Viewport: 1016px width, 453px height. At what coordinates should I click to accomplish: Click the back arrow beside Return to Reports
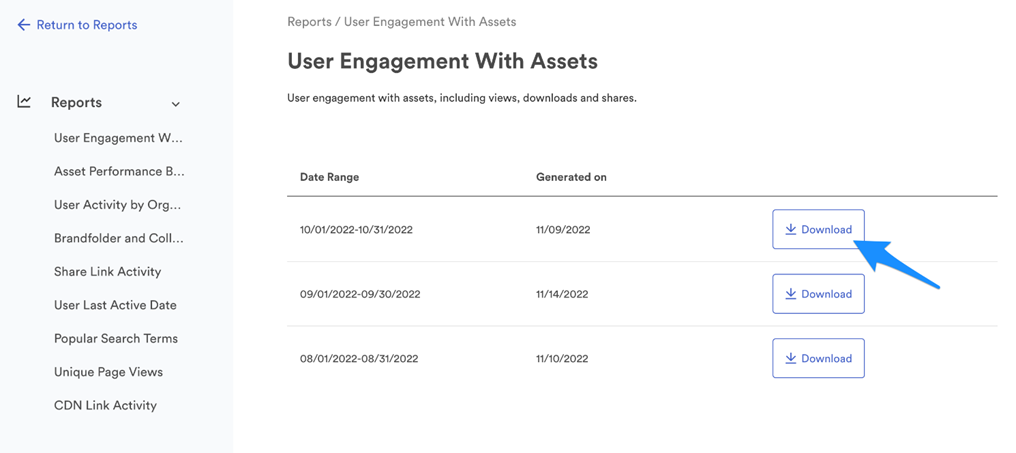click(x=23, y=25)
